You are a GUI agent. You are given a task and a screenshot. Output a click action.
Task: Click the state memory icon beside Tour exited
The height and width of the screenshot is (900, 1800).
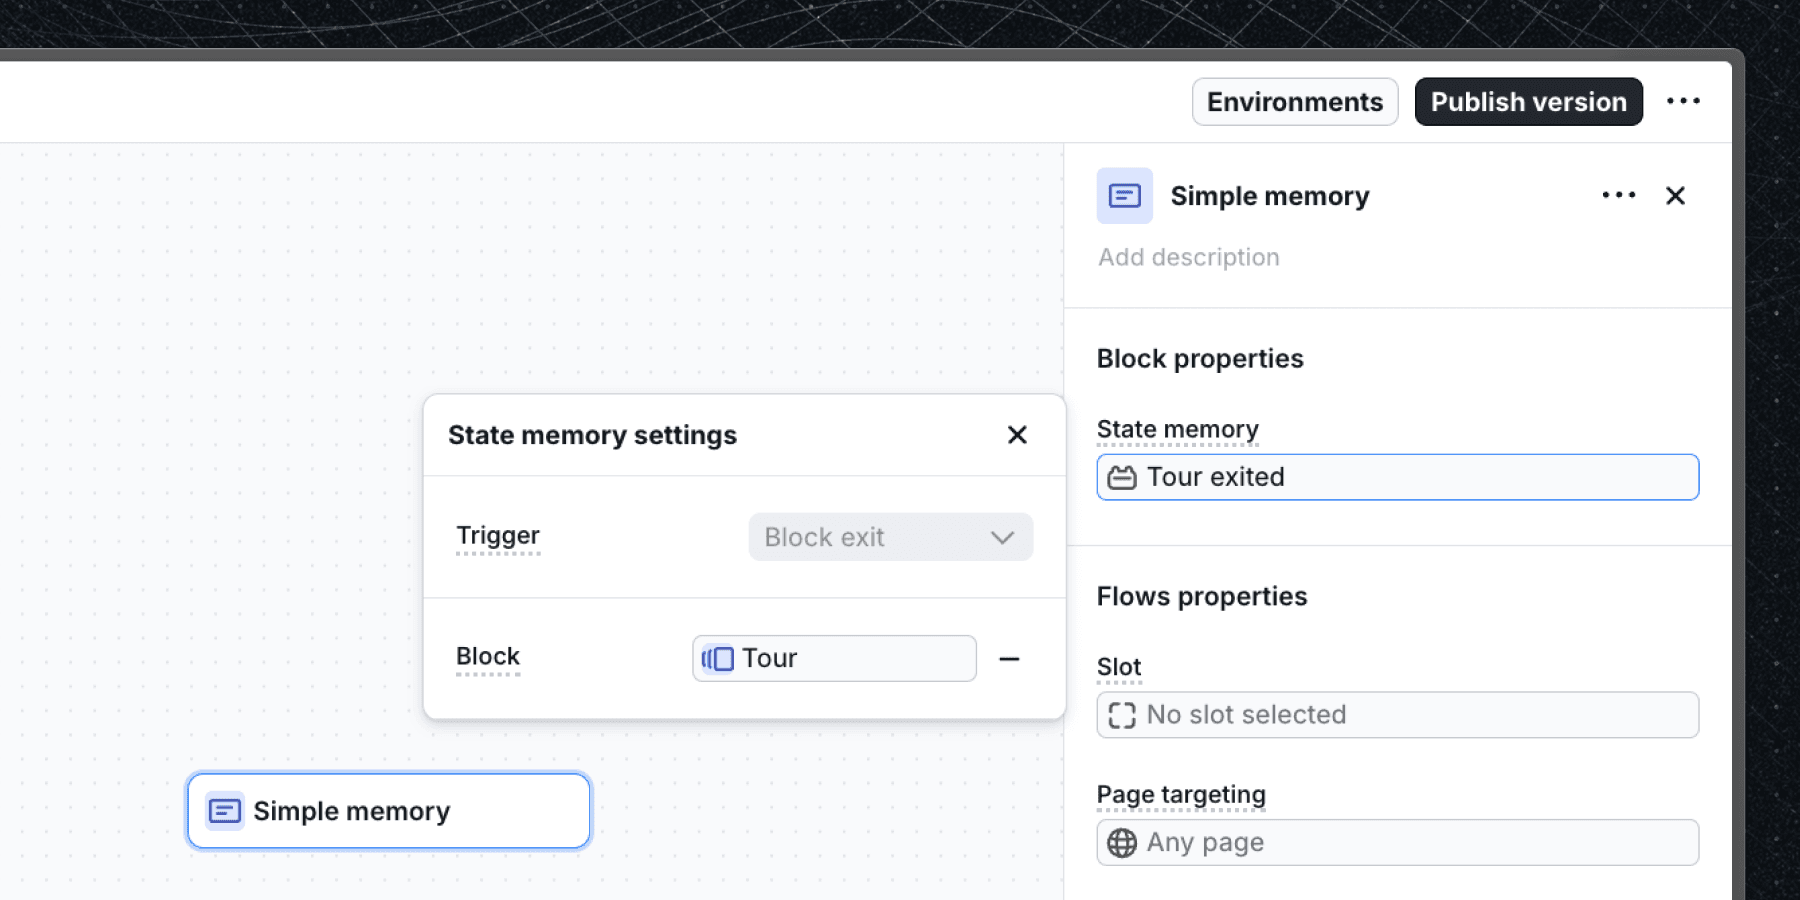click(1123, 477)
